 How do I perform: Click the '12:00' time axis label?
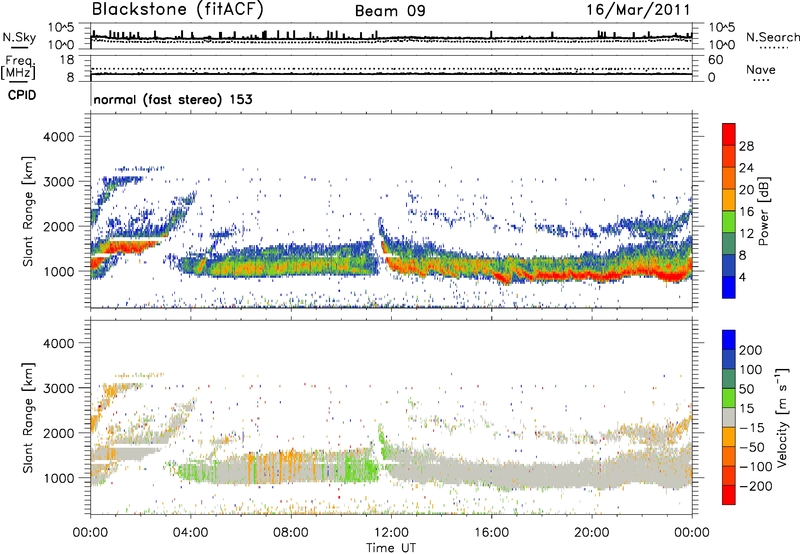click(x=391, y=533)
